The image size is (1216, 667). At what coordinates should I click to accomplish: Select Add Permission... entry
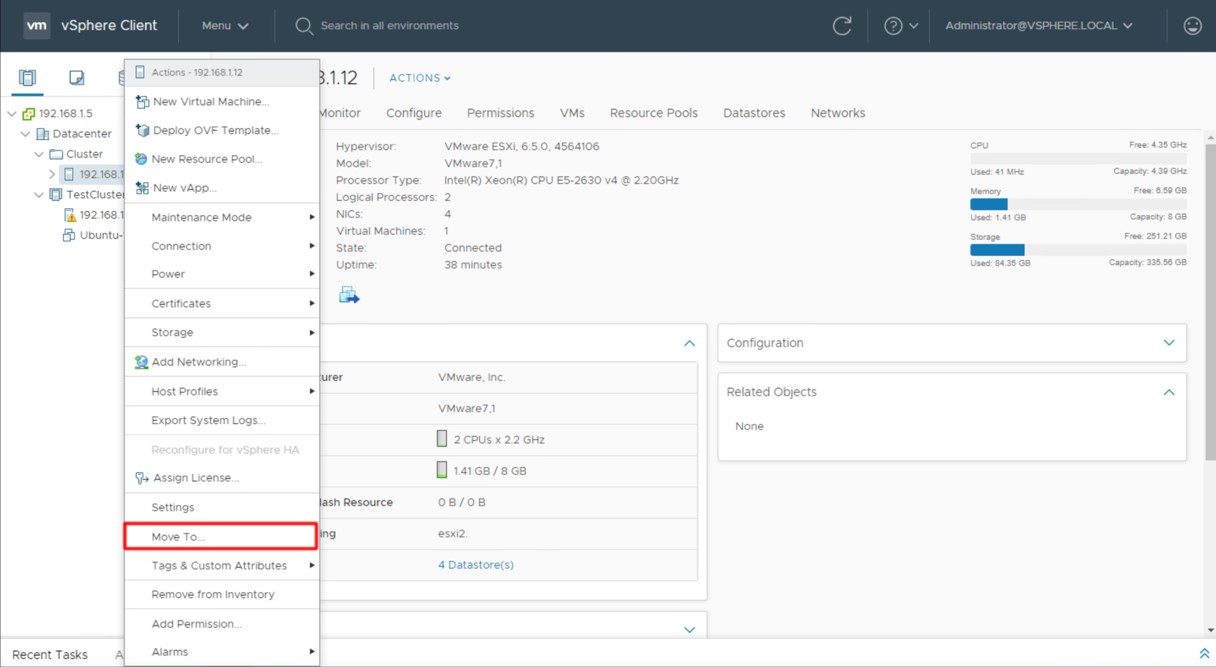(x=222, y=623)
